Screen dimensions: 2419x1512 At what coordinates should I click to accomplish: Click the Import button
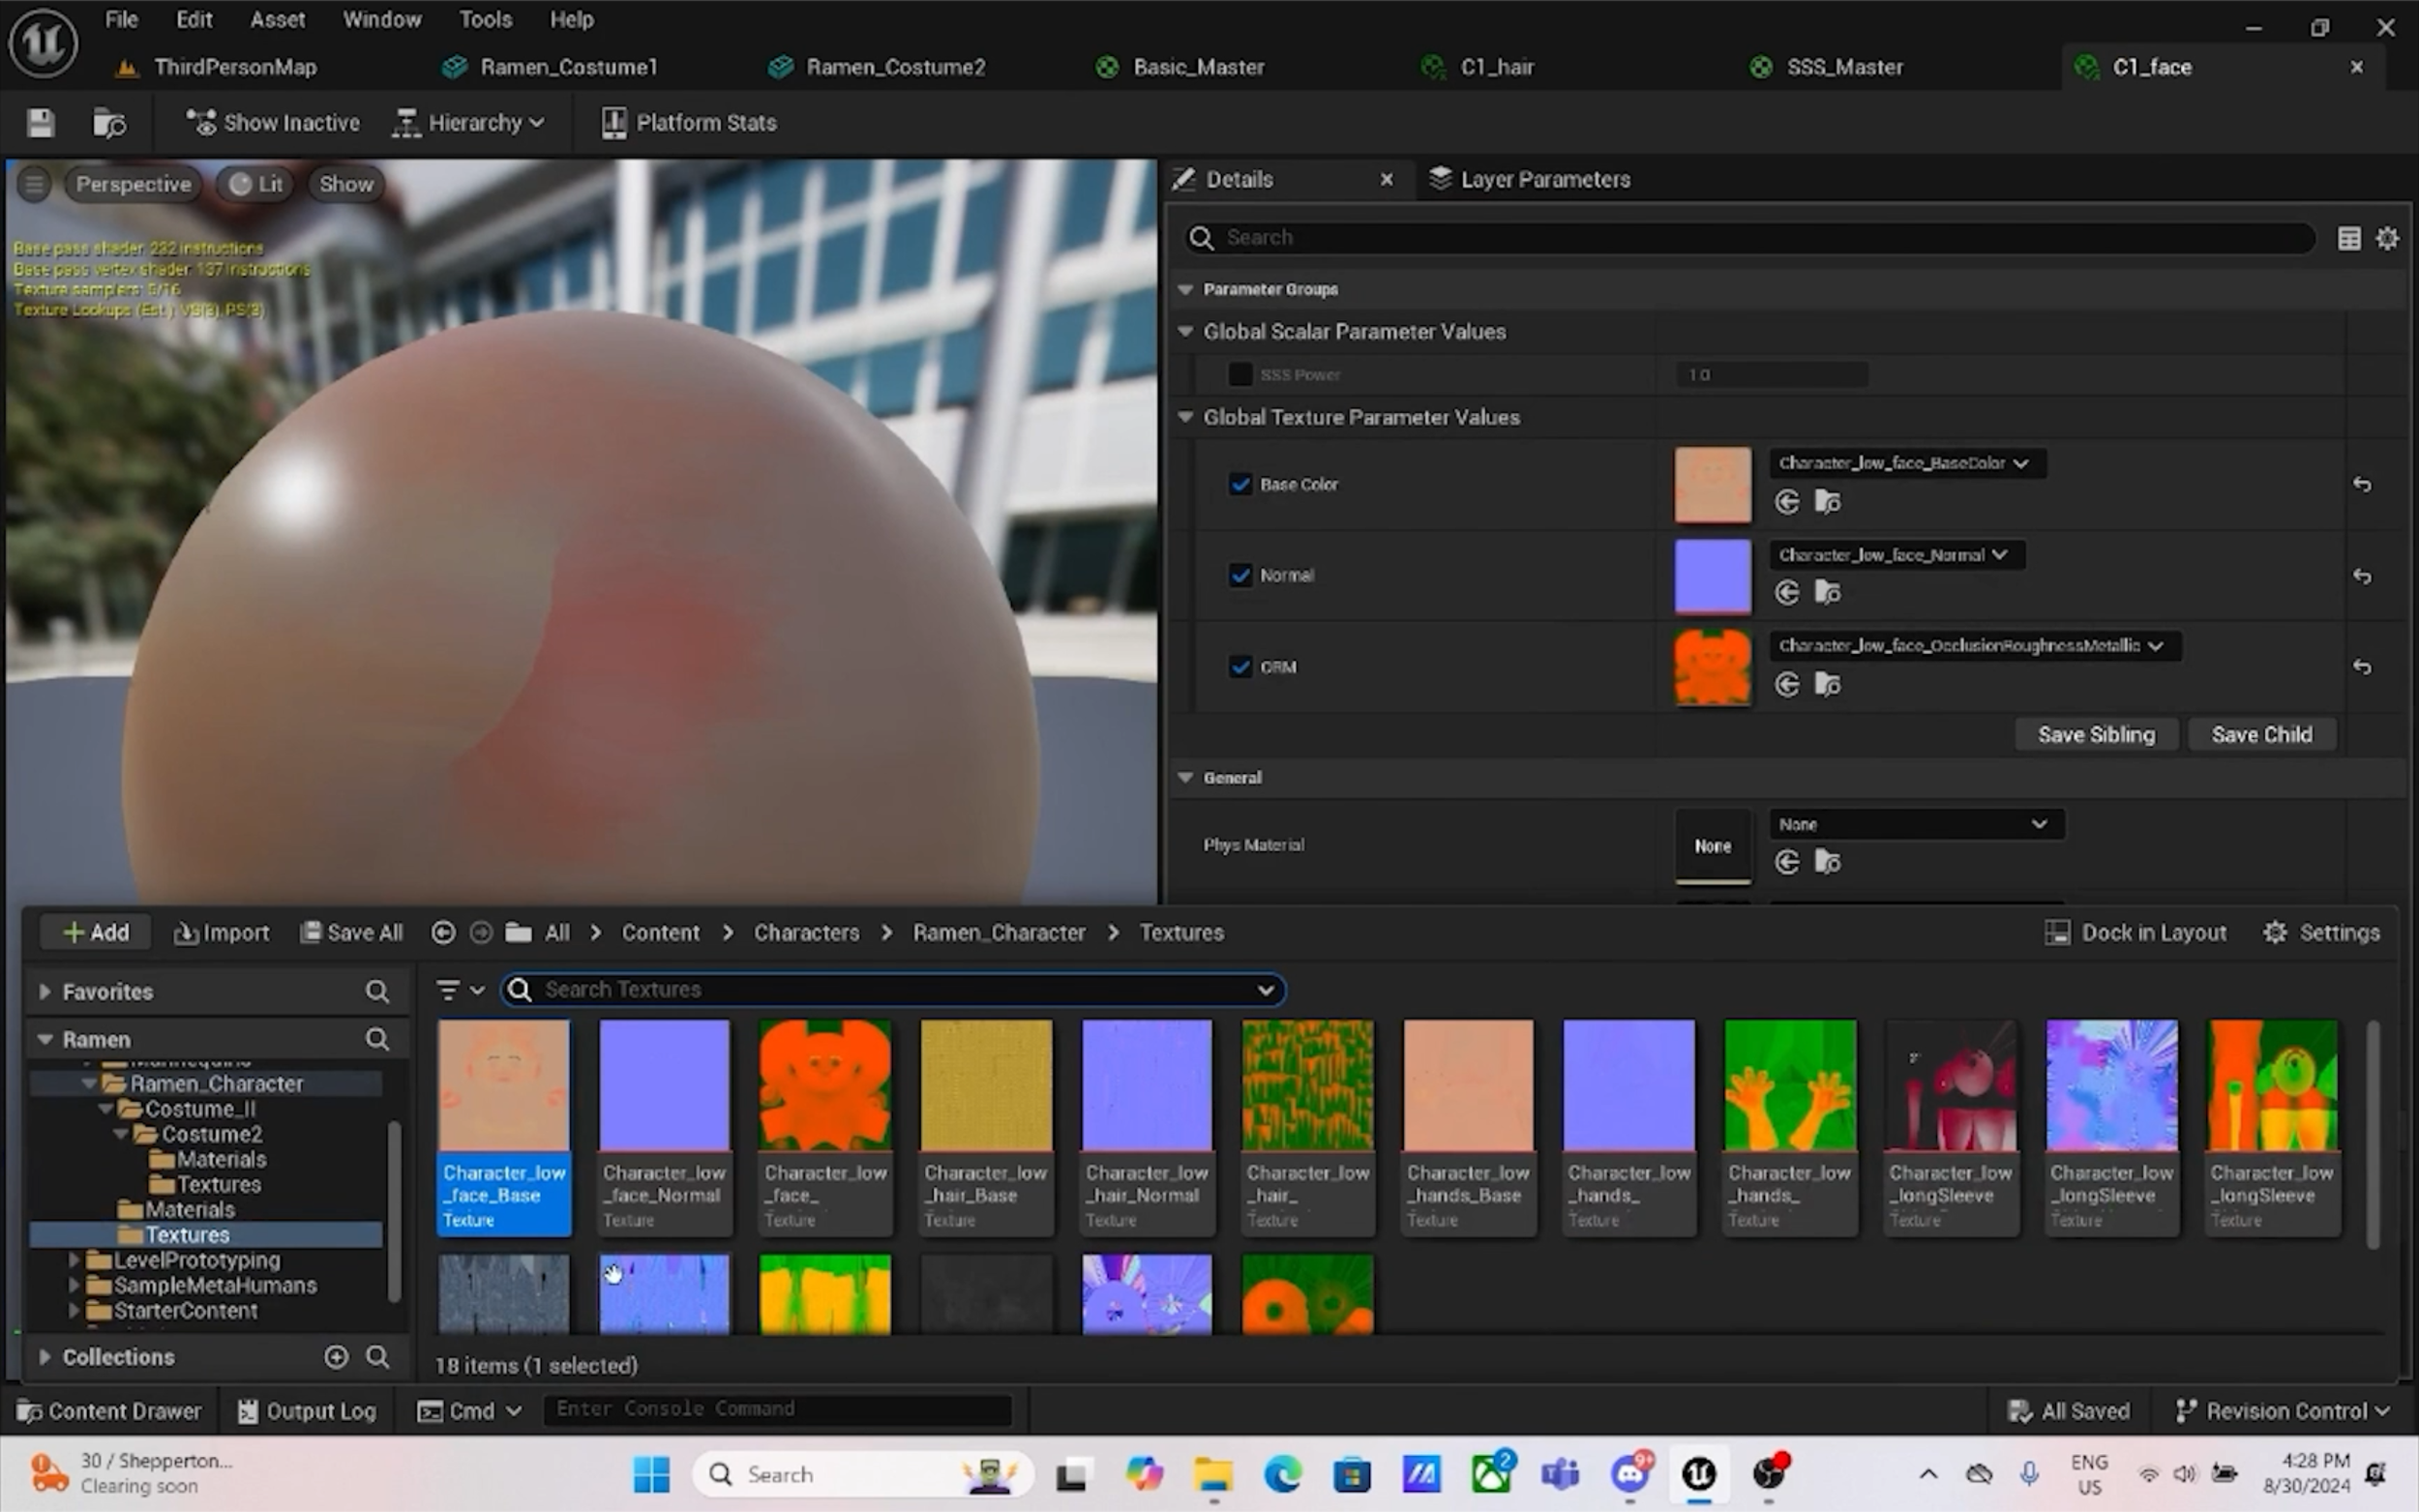[221, 933]
